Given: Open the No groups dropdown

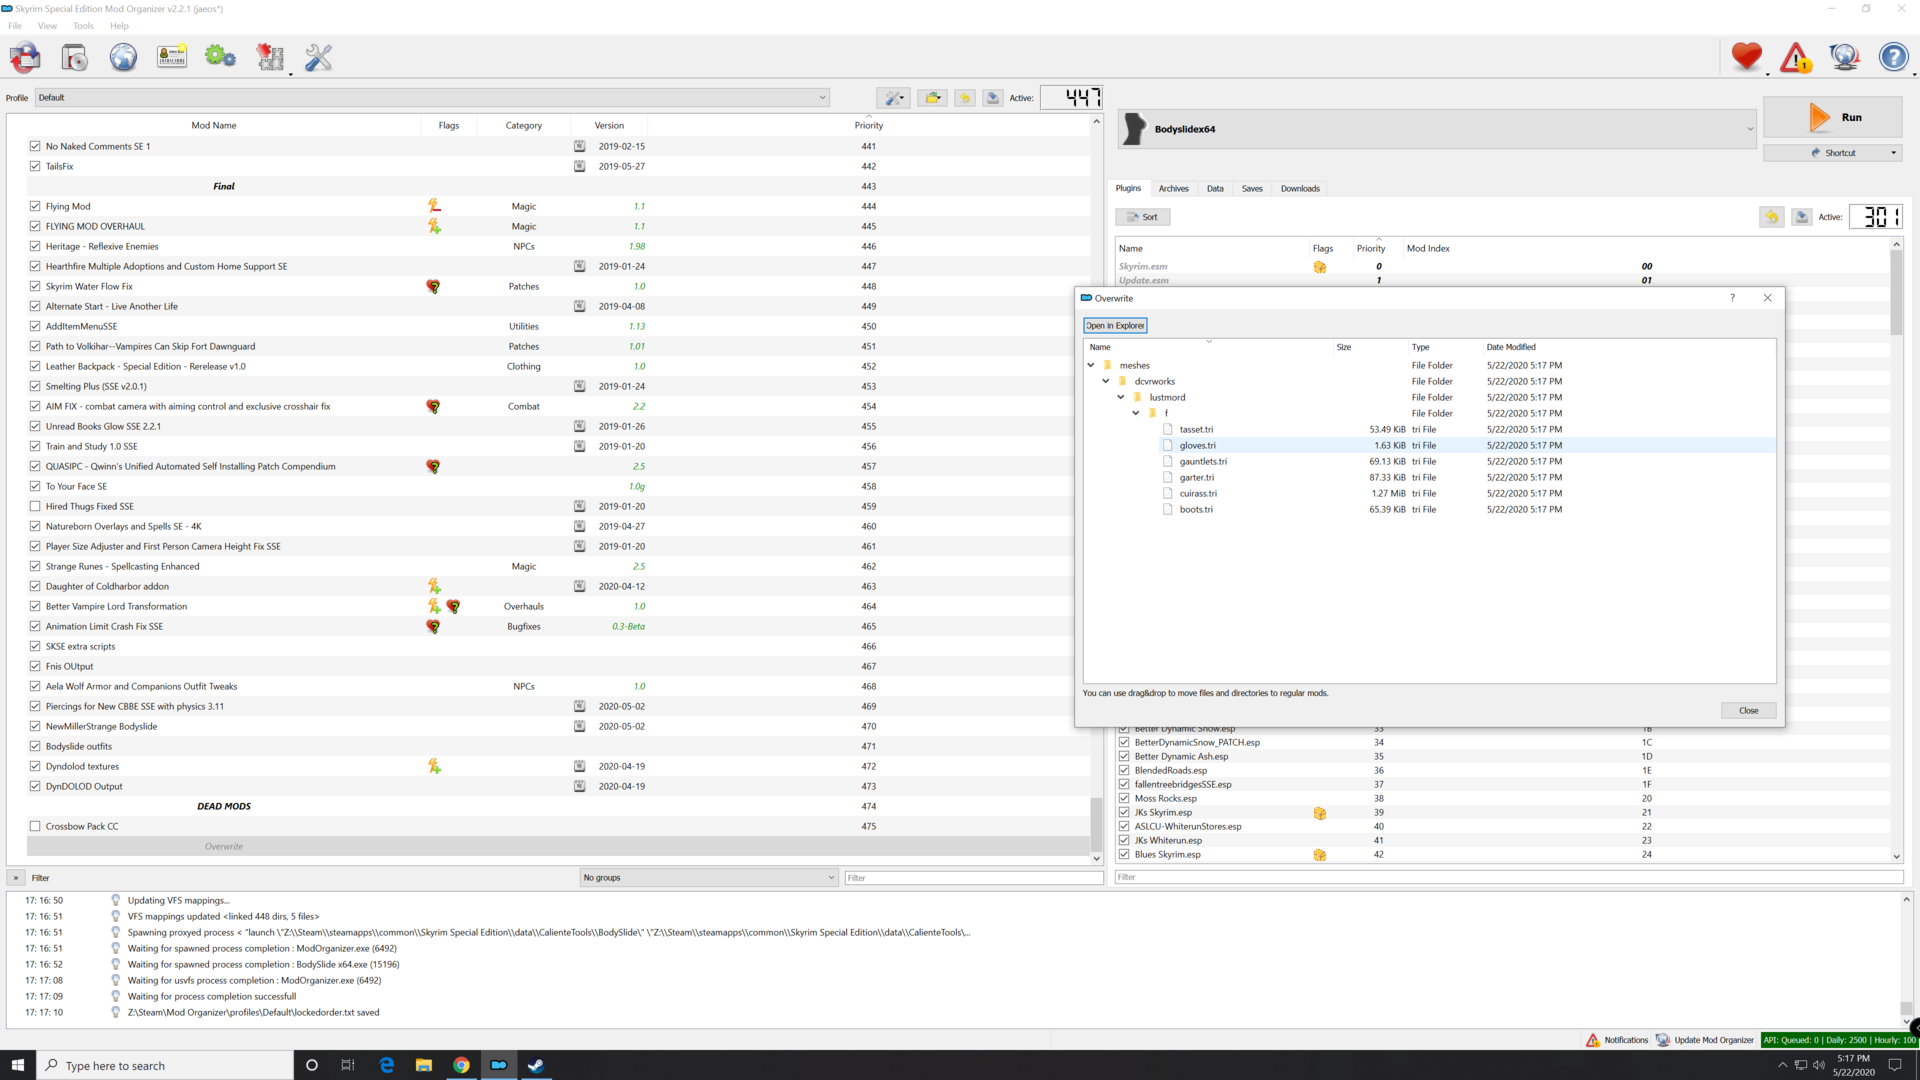Looking at the screenshot, I should (709, 878).
